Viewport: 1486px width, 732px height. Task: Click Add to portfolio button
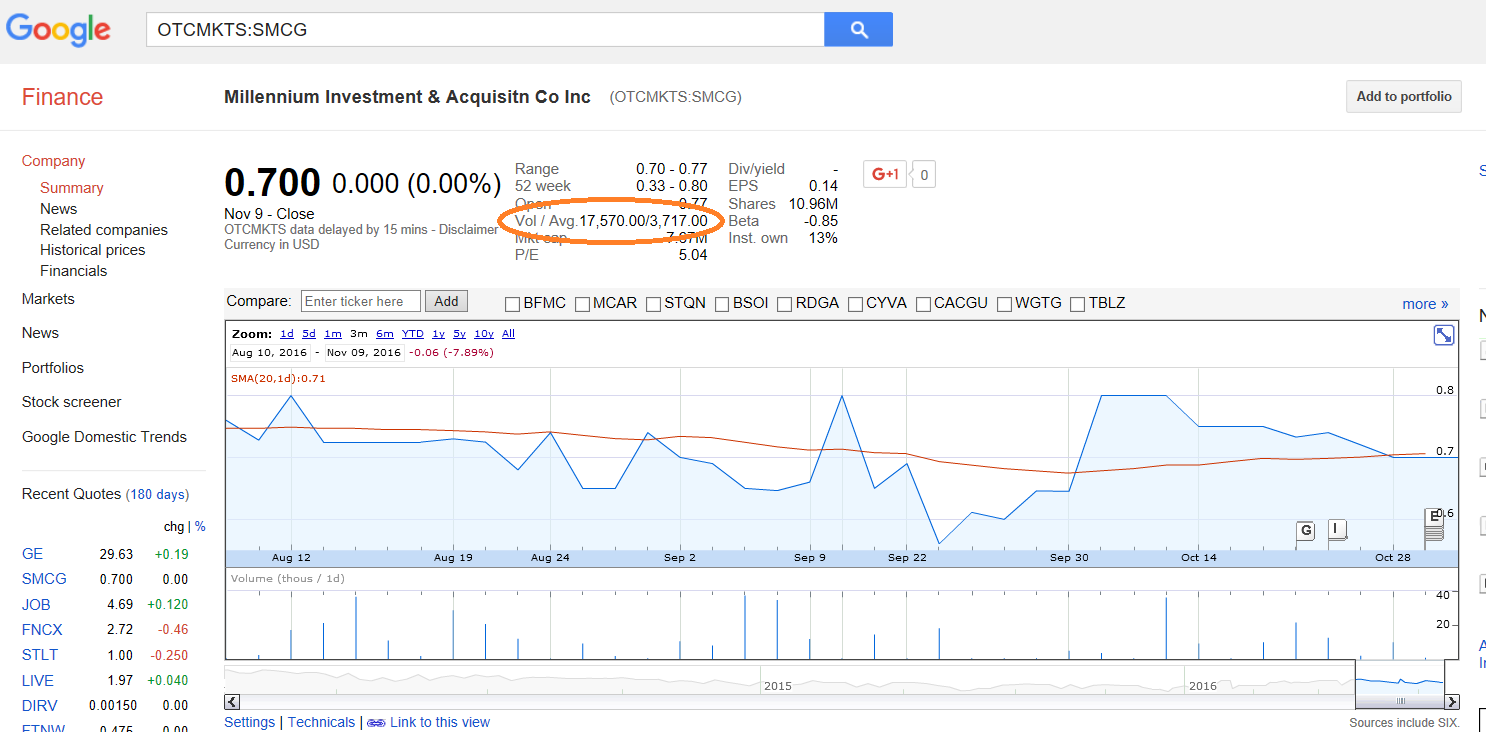pyautogui.click(x=1404, y=97)
